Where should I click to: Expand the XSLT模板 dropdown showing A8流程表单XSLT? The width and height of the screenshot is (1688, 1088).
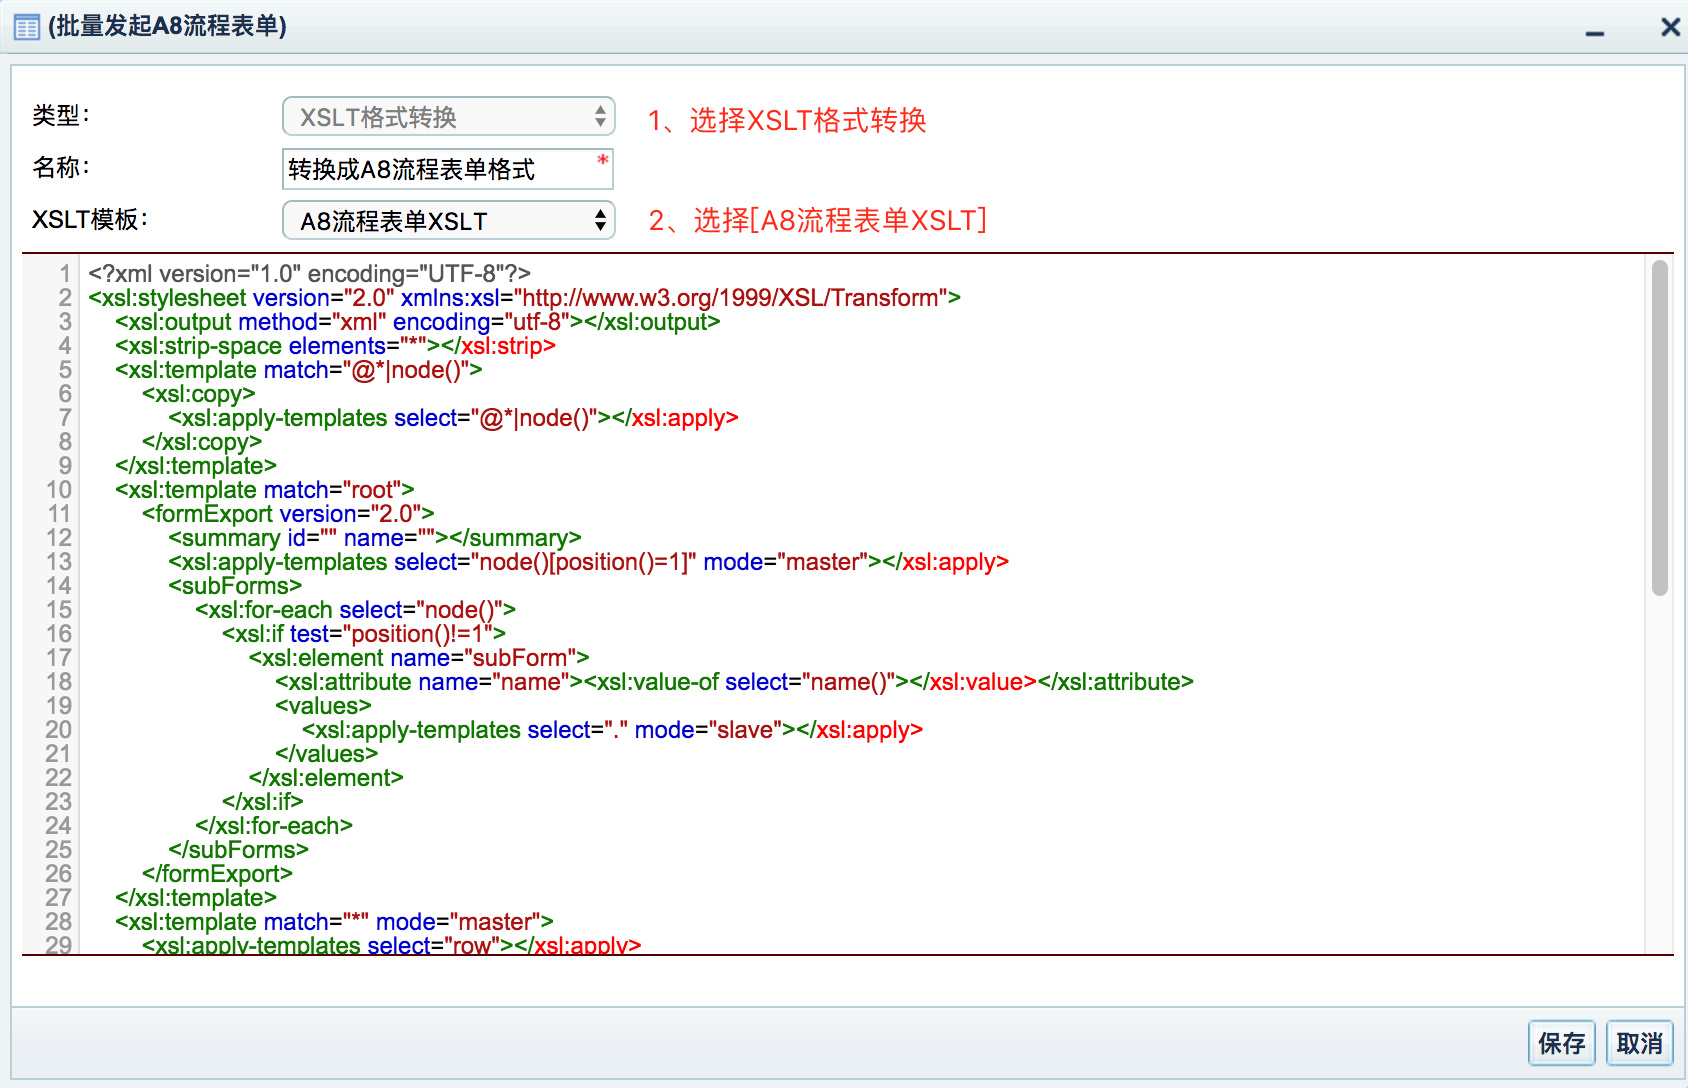point(448,221)
